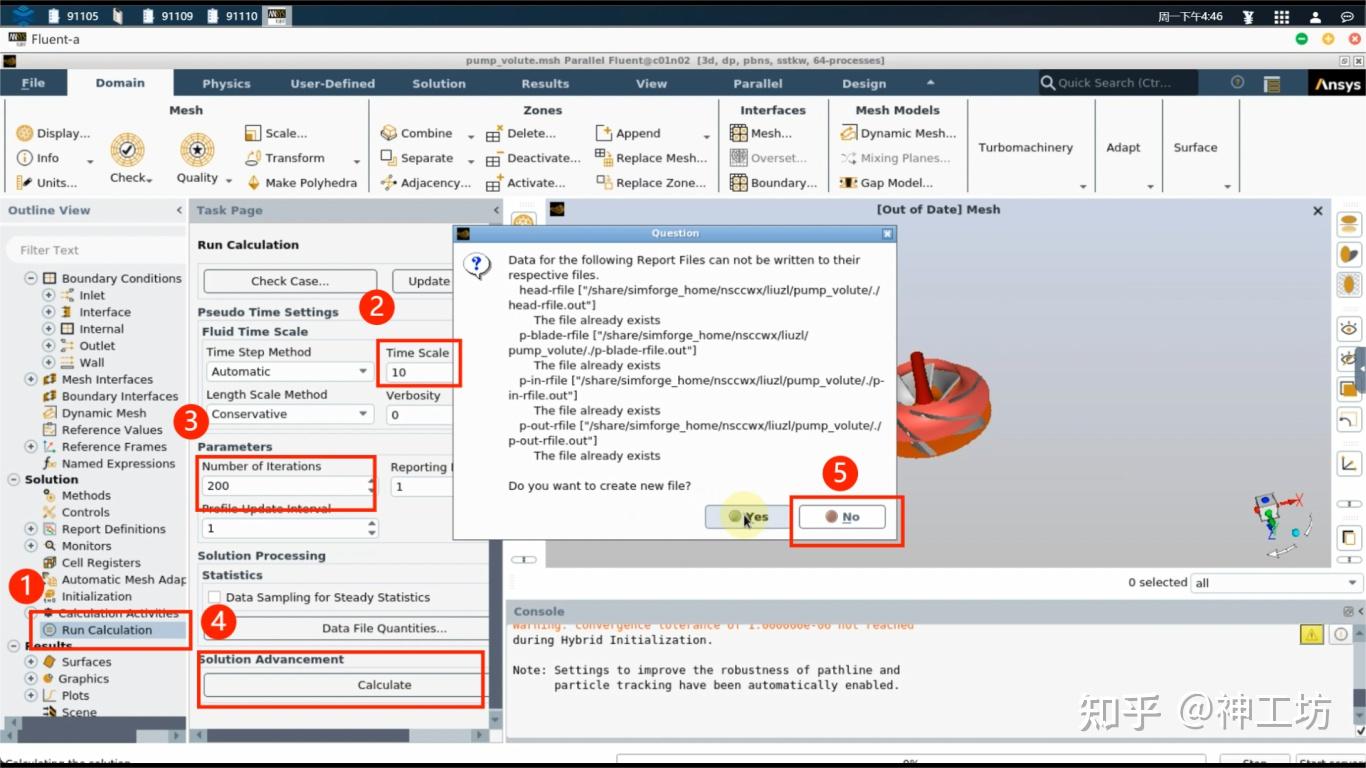
Task: Click the Quick Search box
Action: tap(1117, 83)
